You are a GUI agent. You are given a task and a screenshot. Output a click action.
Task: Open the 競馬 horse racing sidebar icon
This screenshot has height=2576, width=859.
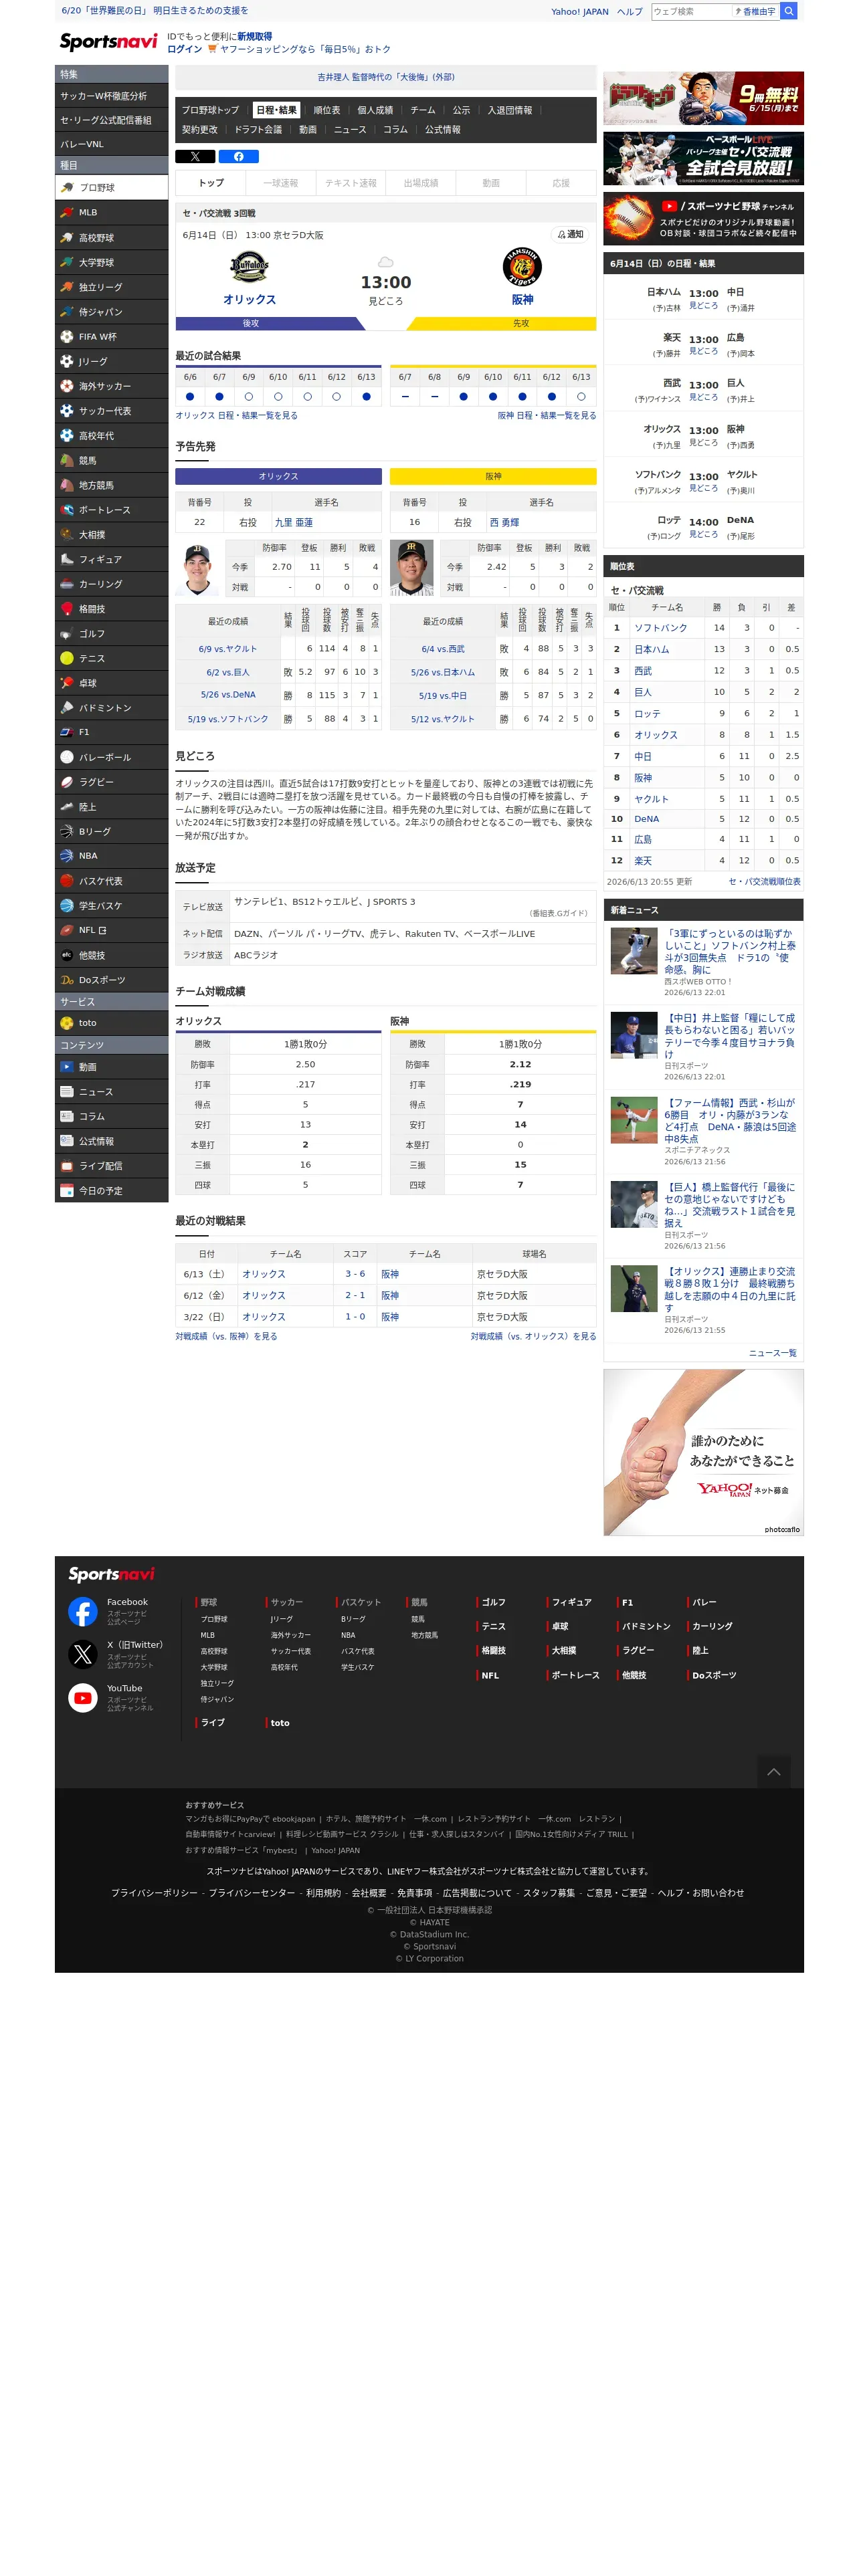pyautogui.click(x=67, y=461)
